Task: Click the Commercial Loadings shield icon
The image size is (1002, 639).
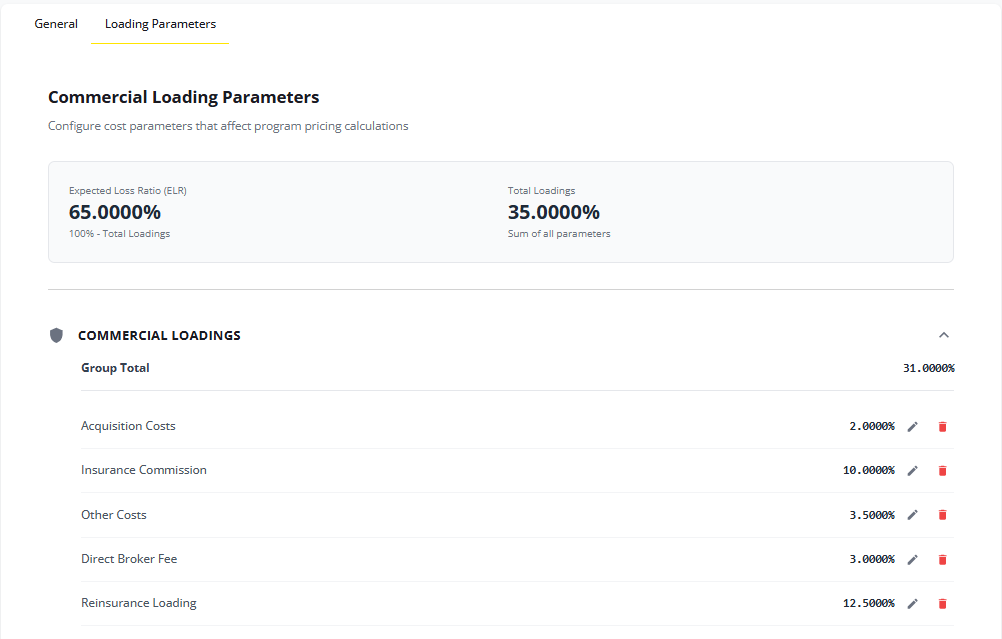Action: coord(57,335)
